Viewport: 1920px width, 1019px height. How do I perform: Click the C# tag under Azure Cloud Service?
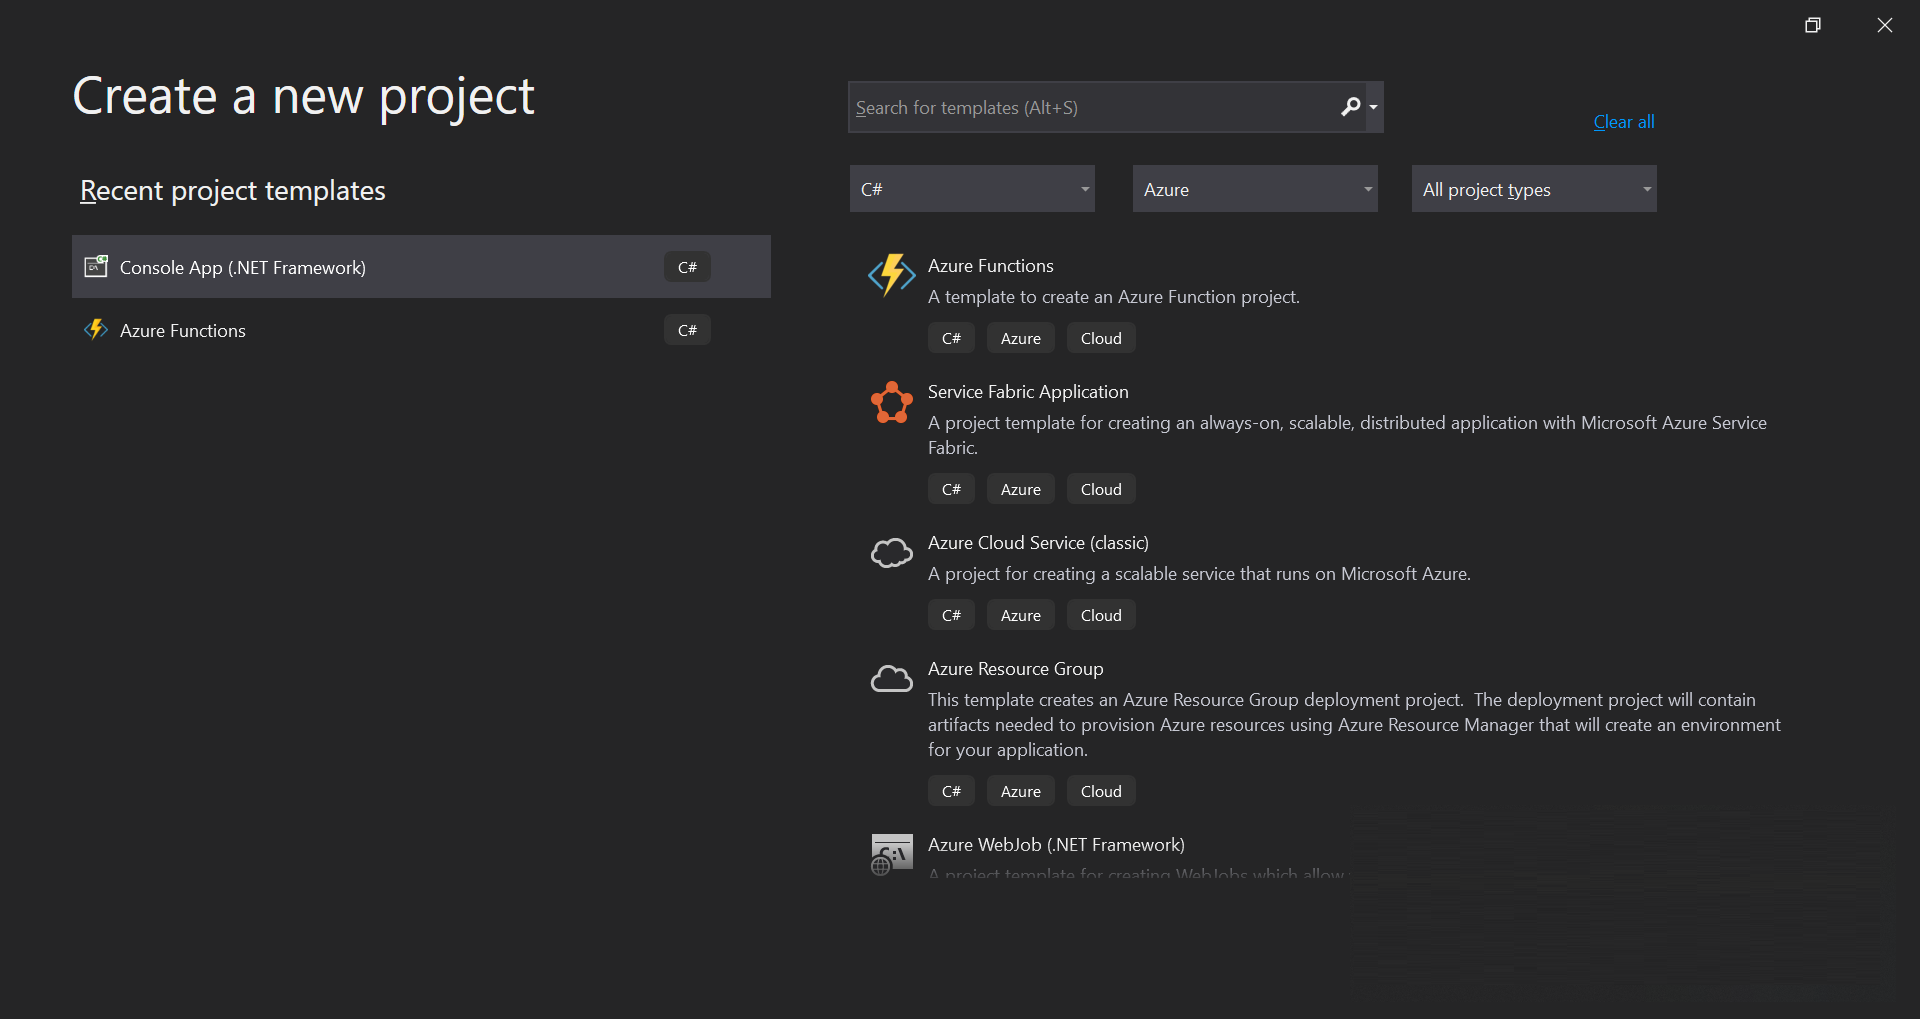coord(951,615)
